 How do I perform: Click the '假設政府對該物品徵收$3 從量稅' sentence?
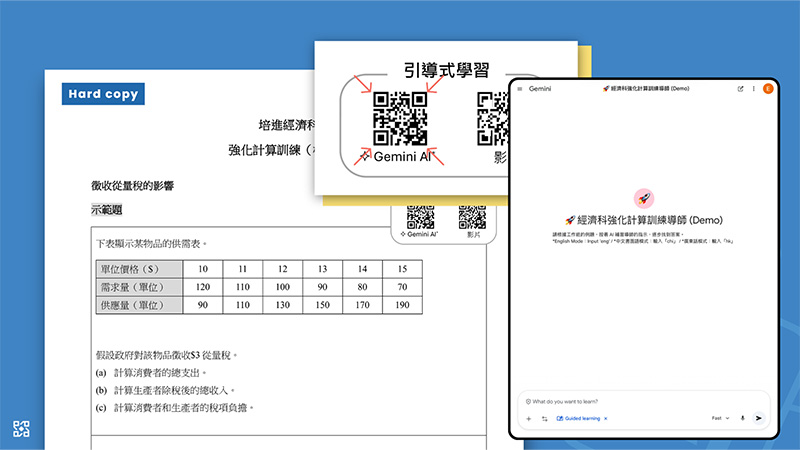pyautogui.click(x=167, y=355)
